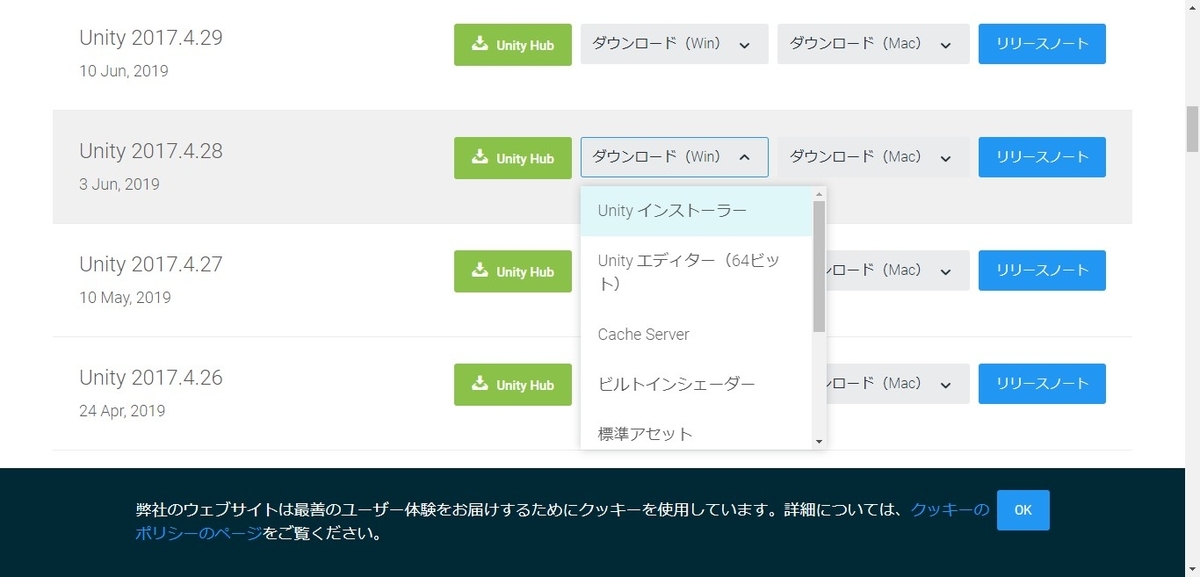This screenshot has width=1200, height=577.
Task: Collapse ダウンロード (Win) dropdown for Unity 2017.4.28
Action: tap(674, 157)
